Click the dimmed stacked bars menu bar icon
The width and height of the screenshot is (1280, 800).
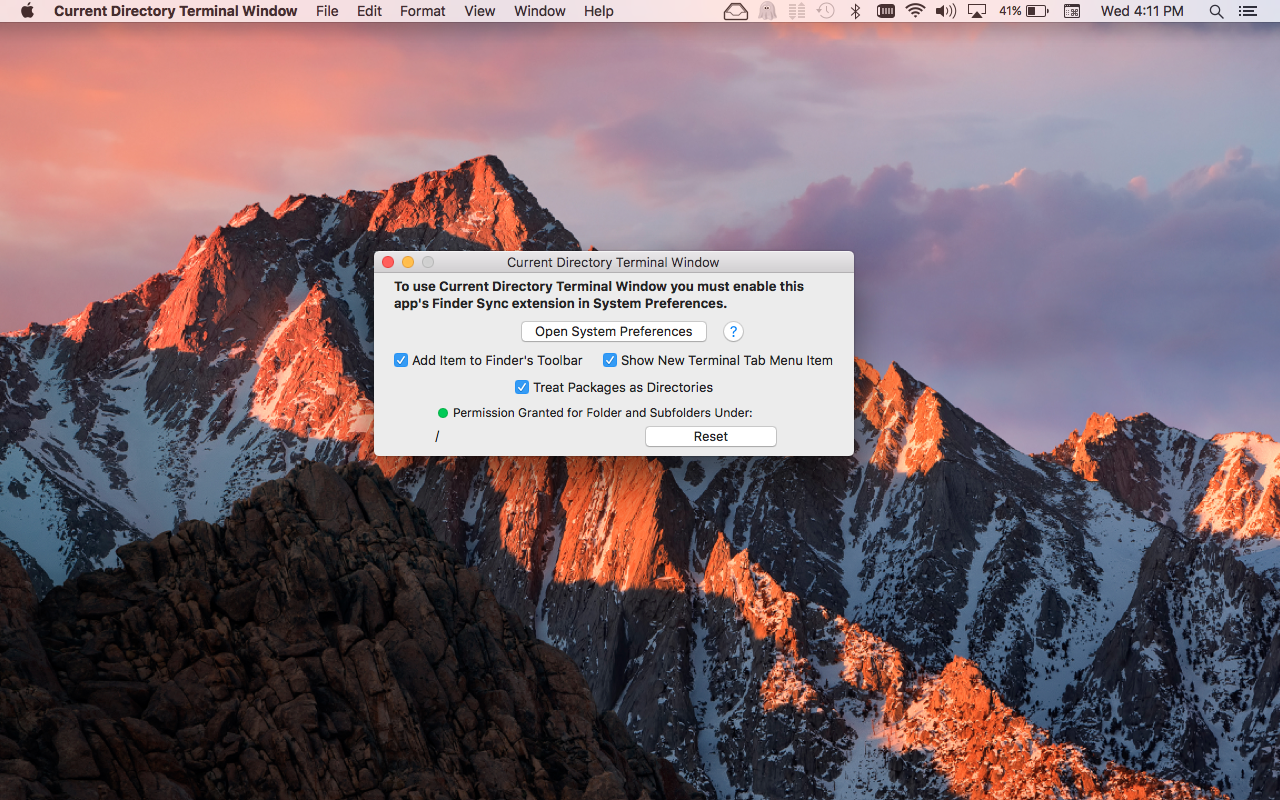tap(797, 11)
